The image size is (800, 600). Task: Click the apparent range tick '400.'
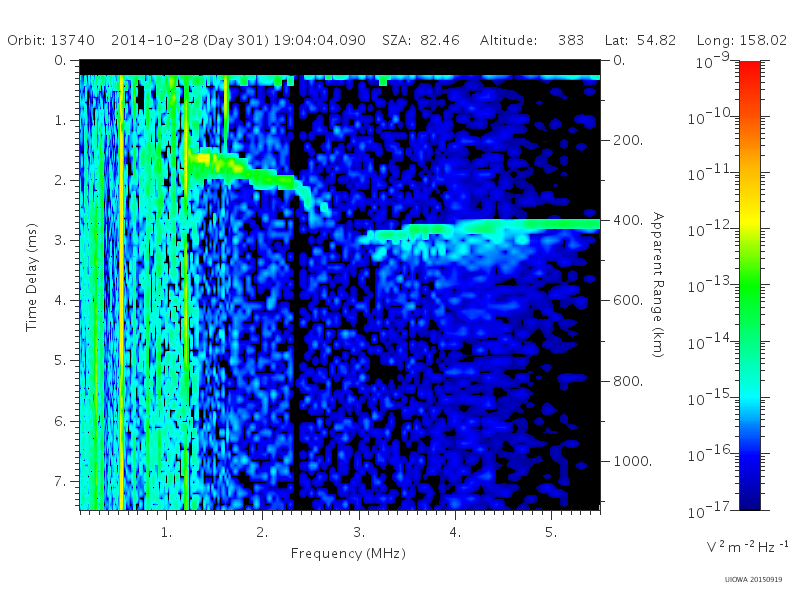[x=628, y=220]
